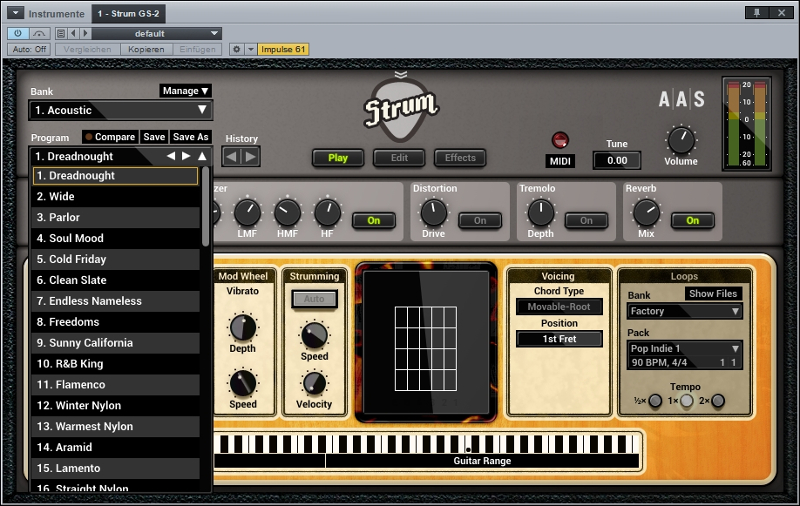Select the 1 - Strum GS-2 tab
The height and width of the screenshot is (506, 800).
[129, 13]
